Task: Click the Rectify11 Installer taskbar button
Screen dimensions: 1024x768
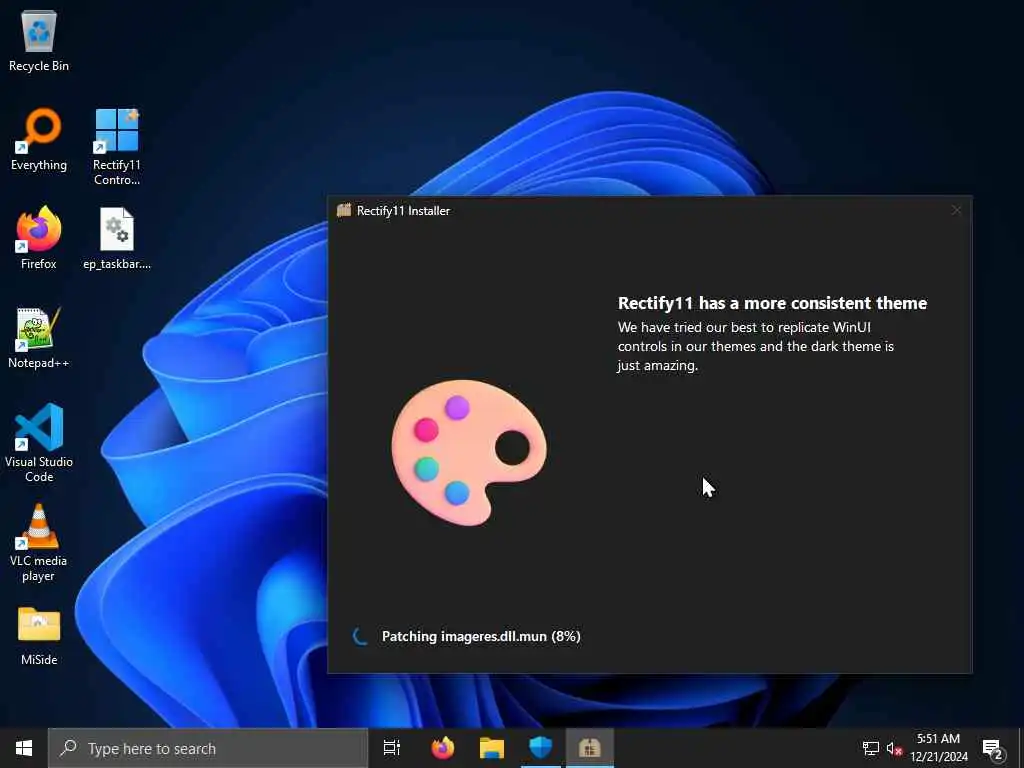Action: pos(590,748)
